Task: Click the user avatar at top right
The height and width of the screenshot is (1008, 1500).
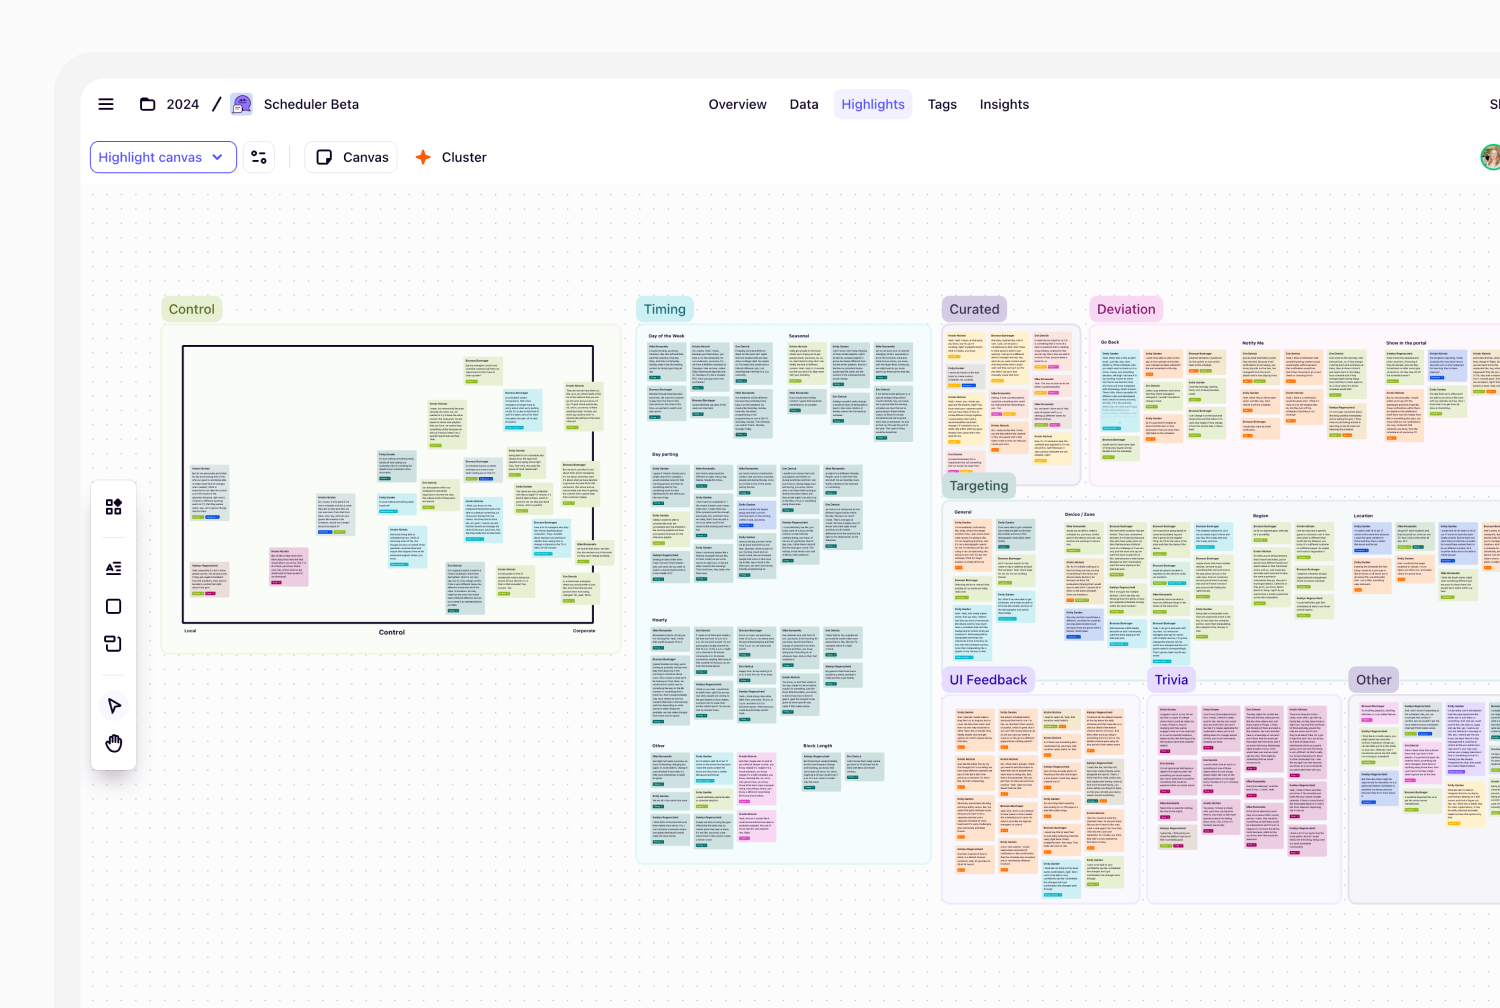Action: [x=1491, y=157]
